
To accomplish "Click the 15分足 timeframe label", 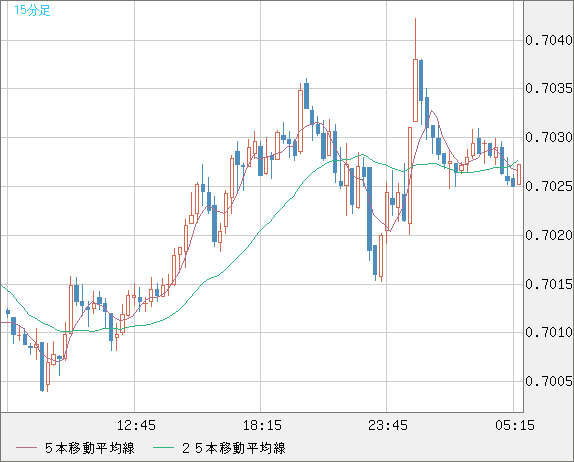I will pos(32,10).
